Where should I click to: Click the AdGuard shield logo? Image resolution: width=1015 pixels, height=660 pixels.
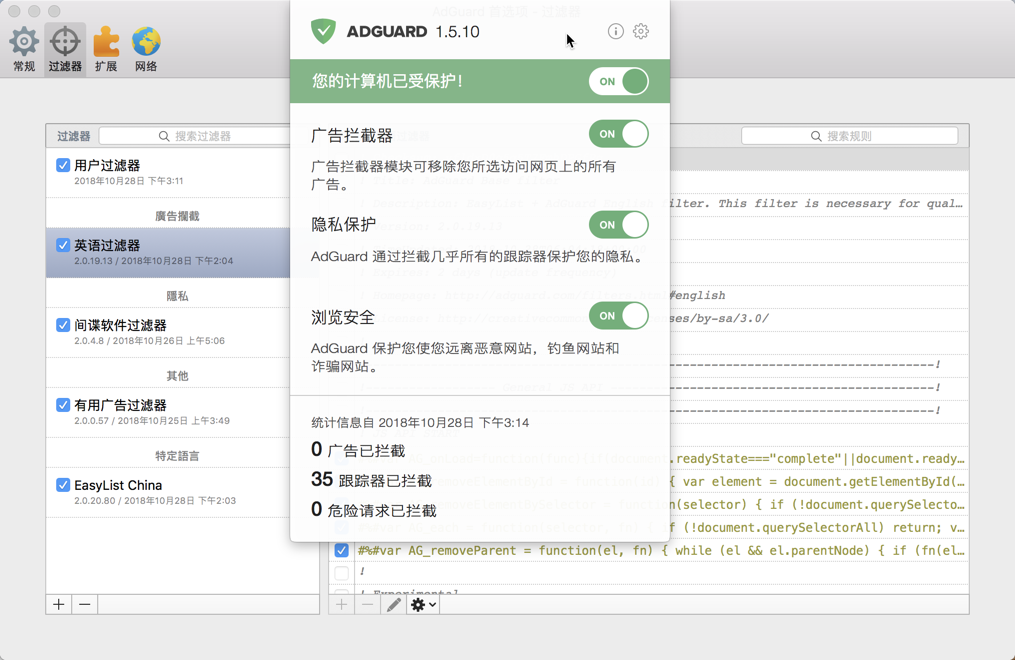[322, 31]
